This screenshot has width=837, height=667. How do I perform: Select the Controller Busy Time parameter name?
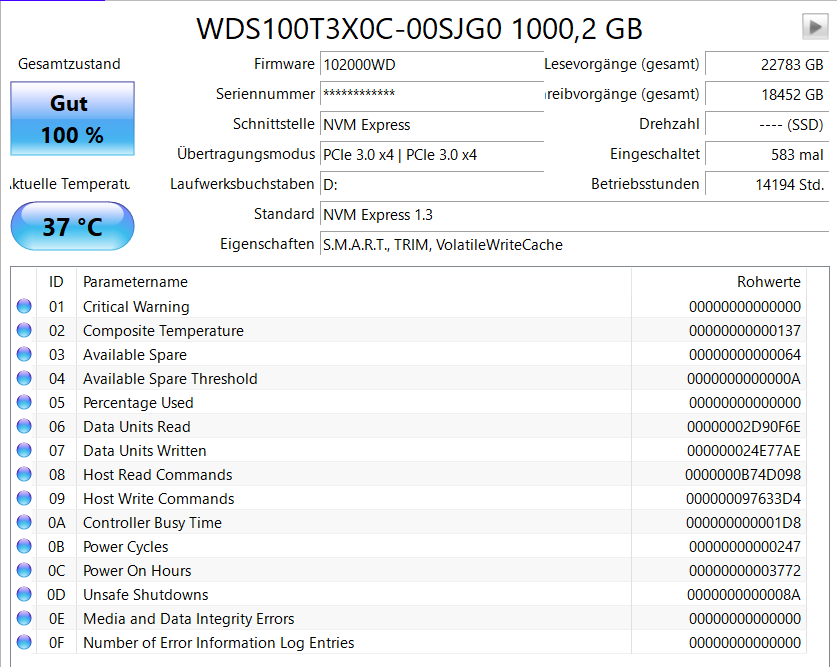tap(152, 523)
